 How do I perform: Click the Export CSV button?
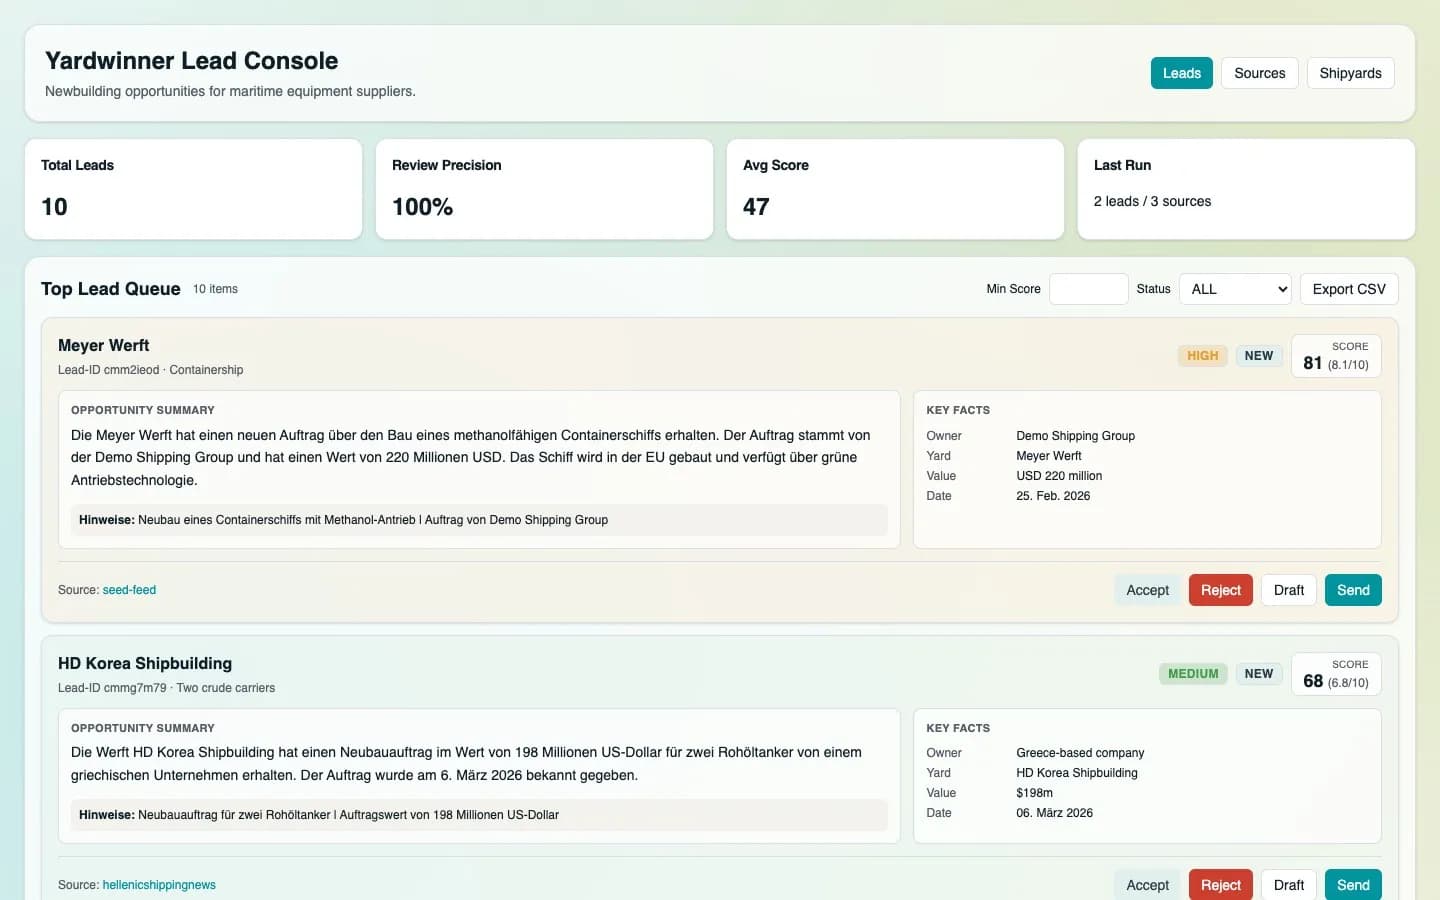1349,288
